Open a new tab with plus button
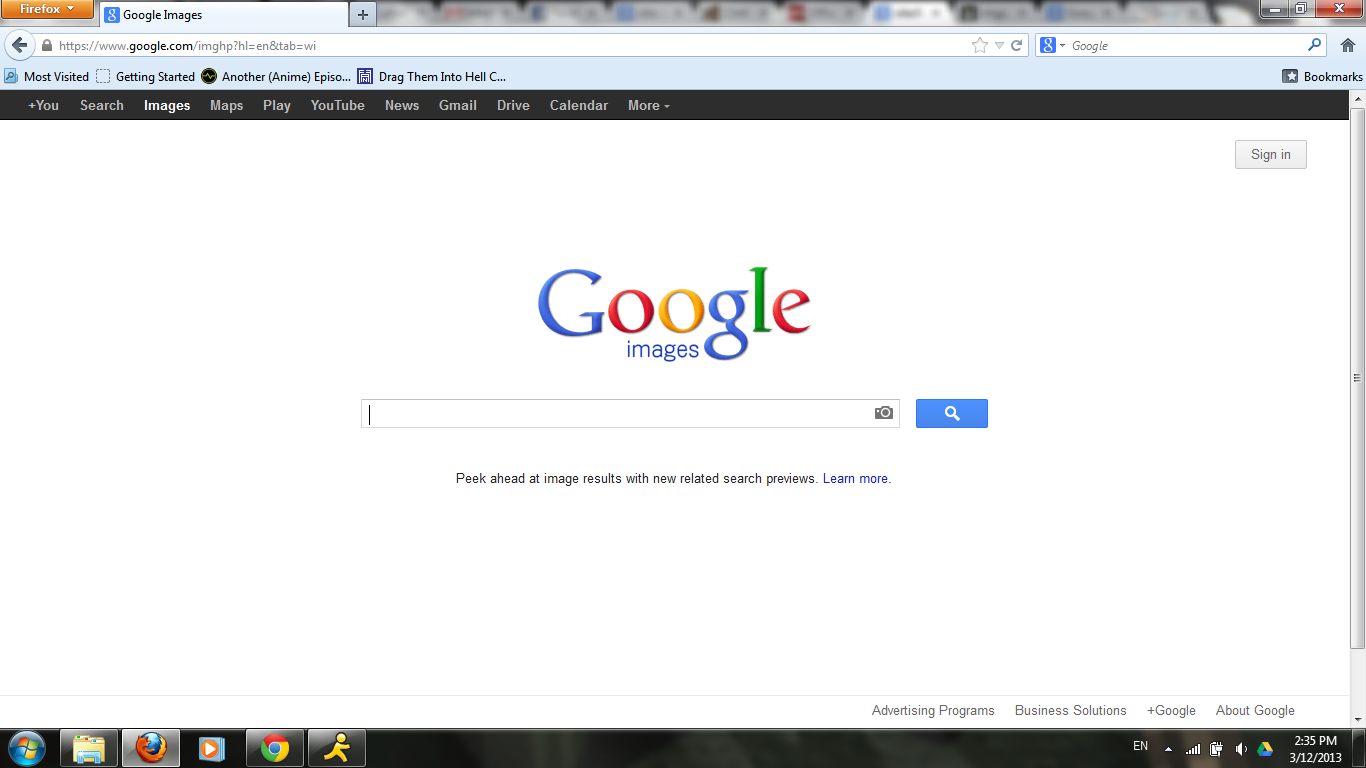The image size is (1366, 768). (x=363, y=15)
